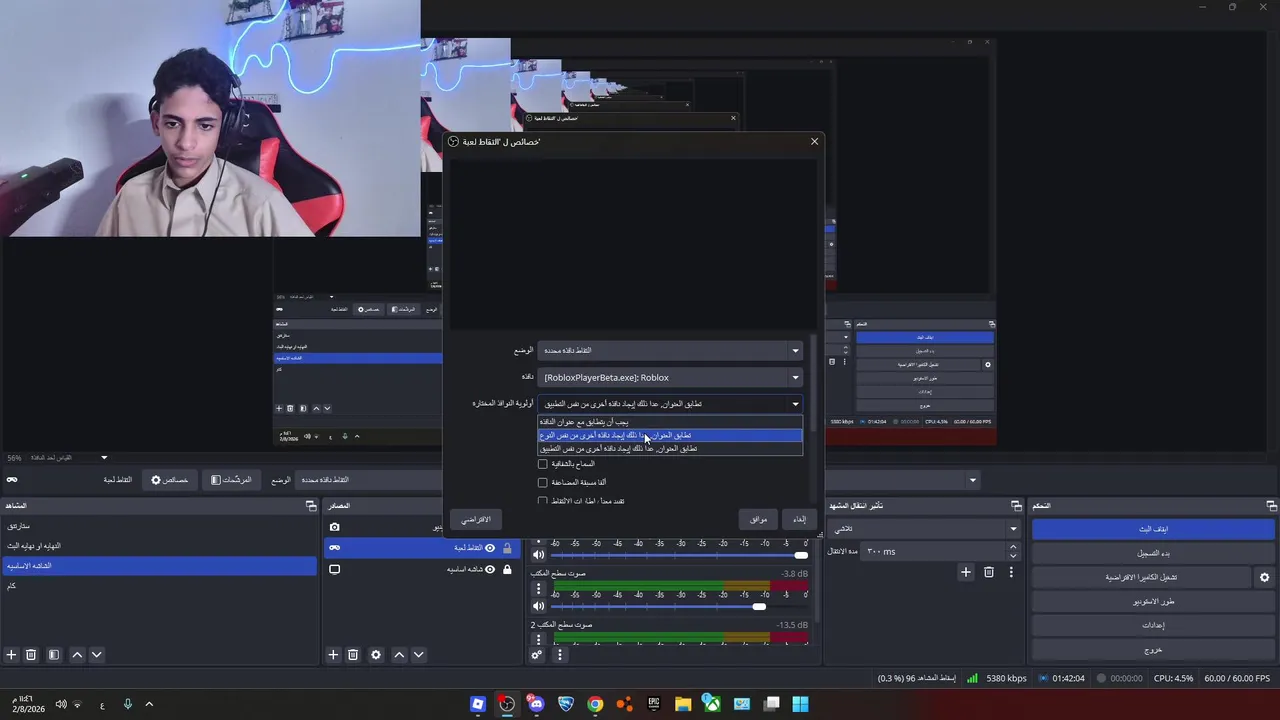Open Discord from the Windows taskbar
Image resolution: width=1280 pixels, height=720 pixels.
pyautogui.click(x=537, y=704)
